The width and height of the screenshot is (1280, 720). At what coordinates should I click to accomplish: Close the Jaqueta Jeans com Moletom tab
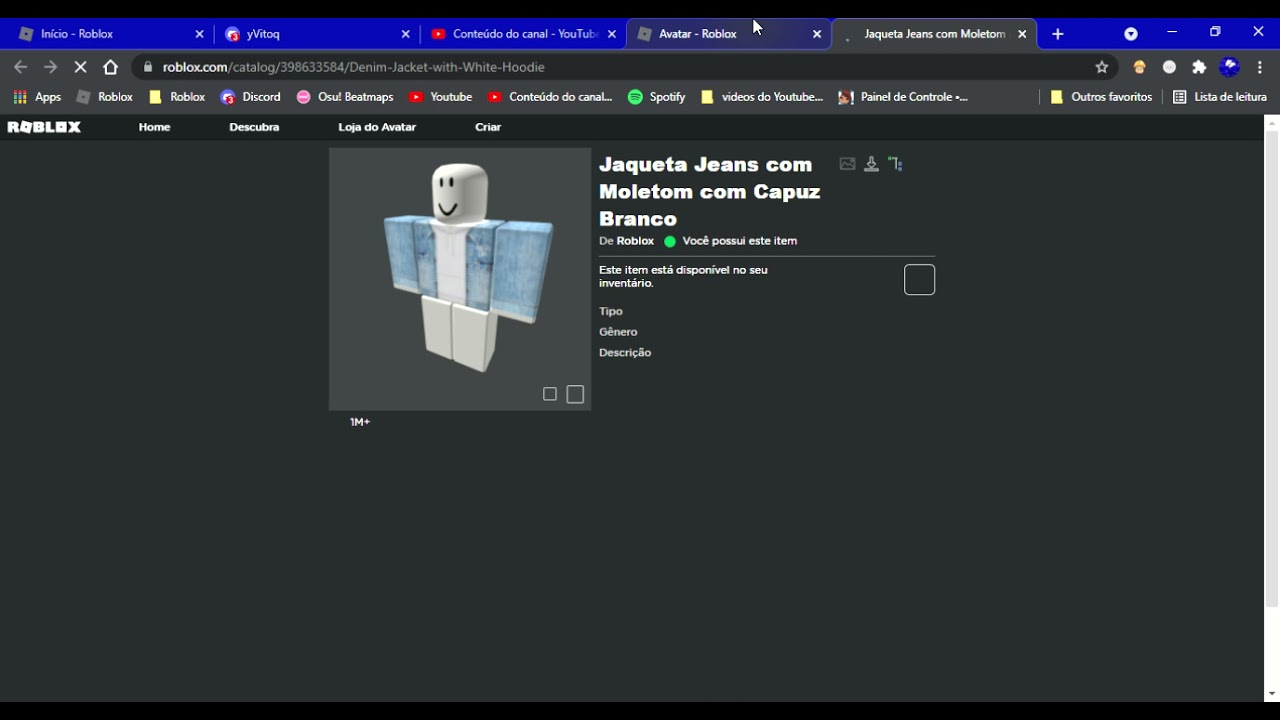click(x=1022, y=34)
